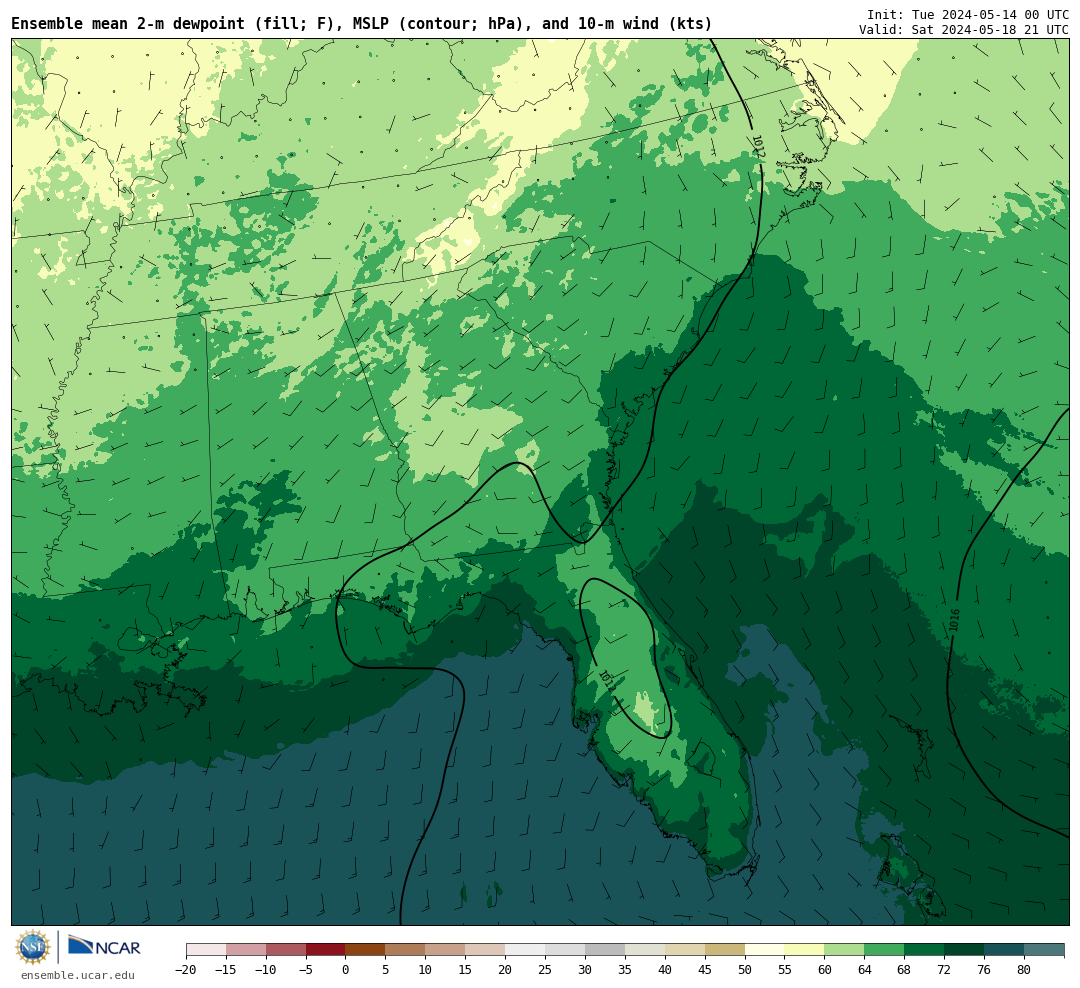This screenshot has height=988, width=1080.
Task: Click the 0 colorbar tick label
Action: (346, 970)
